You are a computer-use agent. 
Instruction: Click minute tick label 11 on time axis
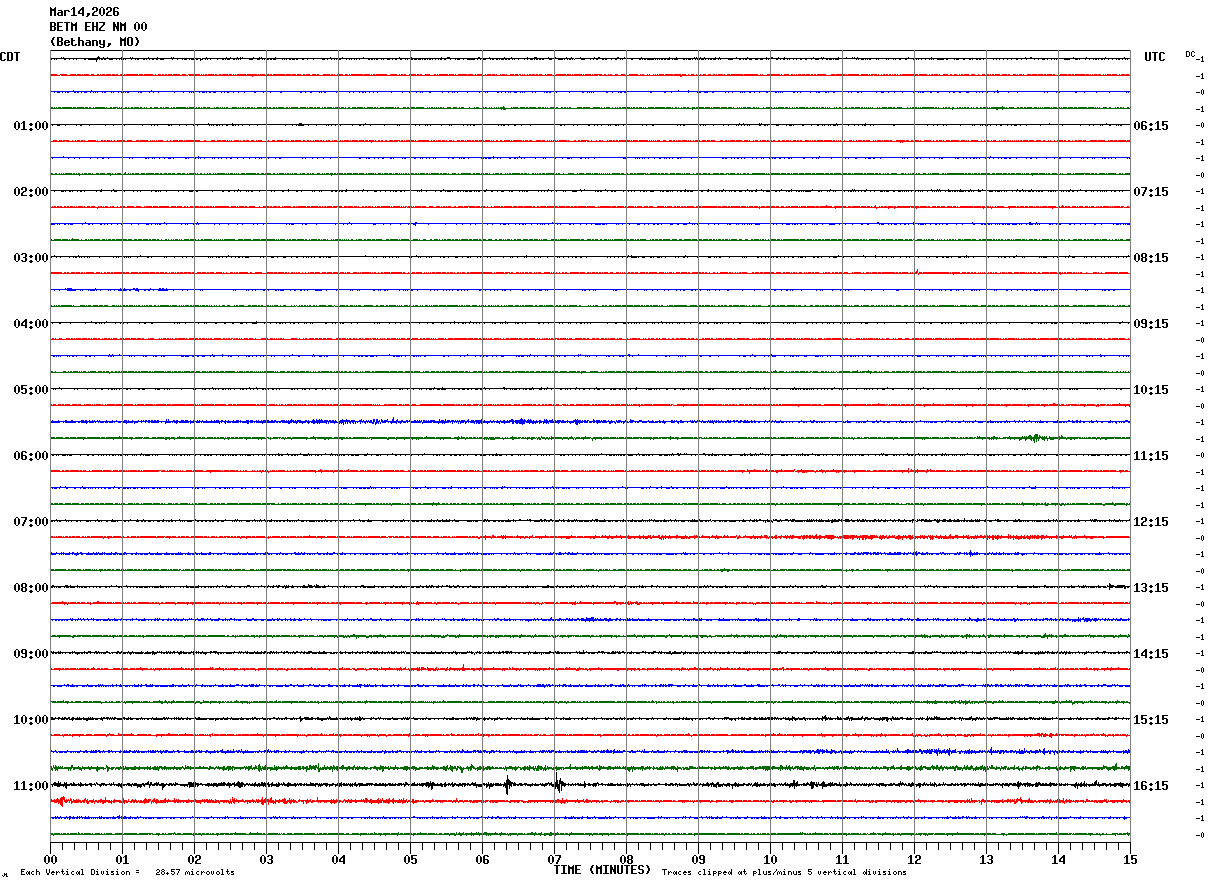pos(842,859)
